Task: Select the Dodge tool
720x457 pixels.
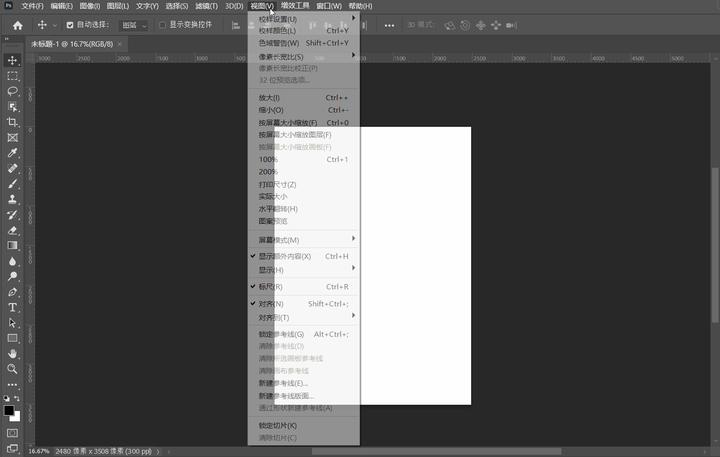Action: pyautogui.click(x=12, y=276)
